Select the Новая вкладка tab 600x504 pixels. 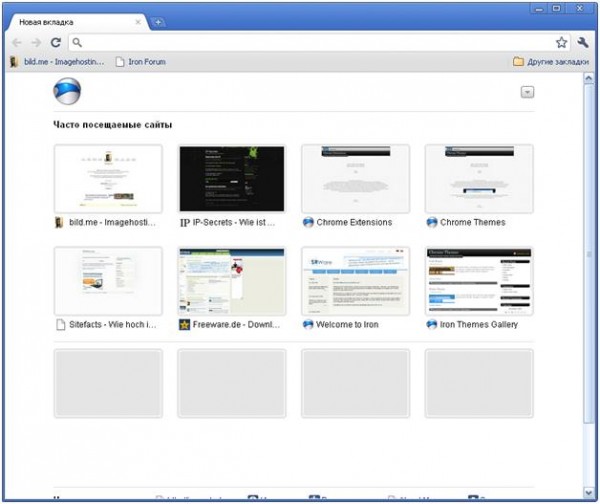77,22
